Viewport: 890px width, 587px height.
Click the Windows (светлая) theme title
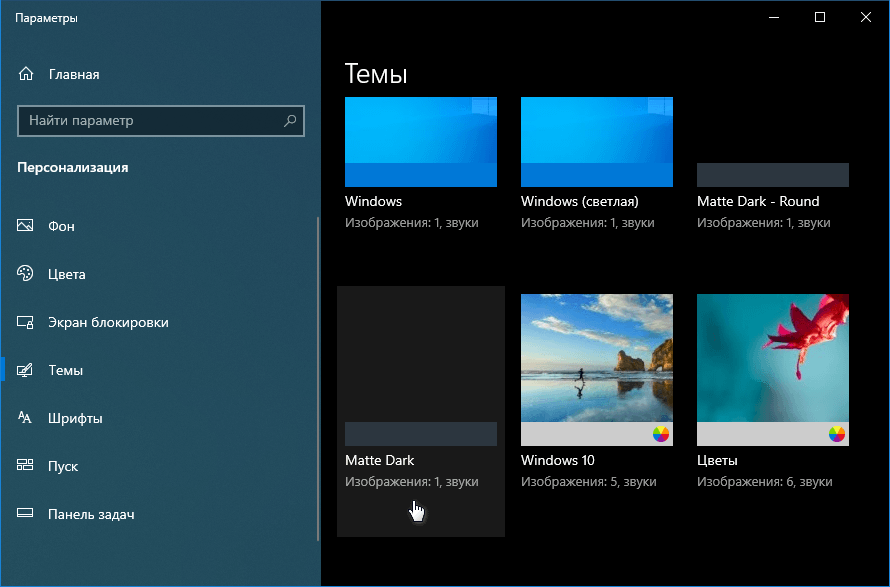click(x=580, y=201)
